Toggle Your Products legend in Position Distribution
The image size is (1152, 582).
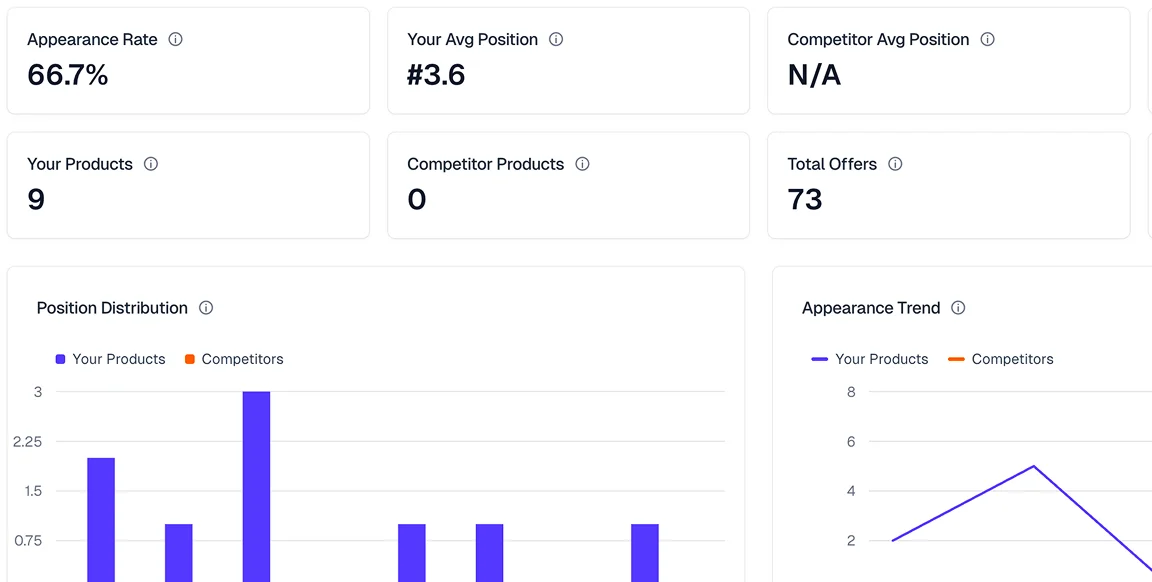[x=110, y=359]
